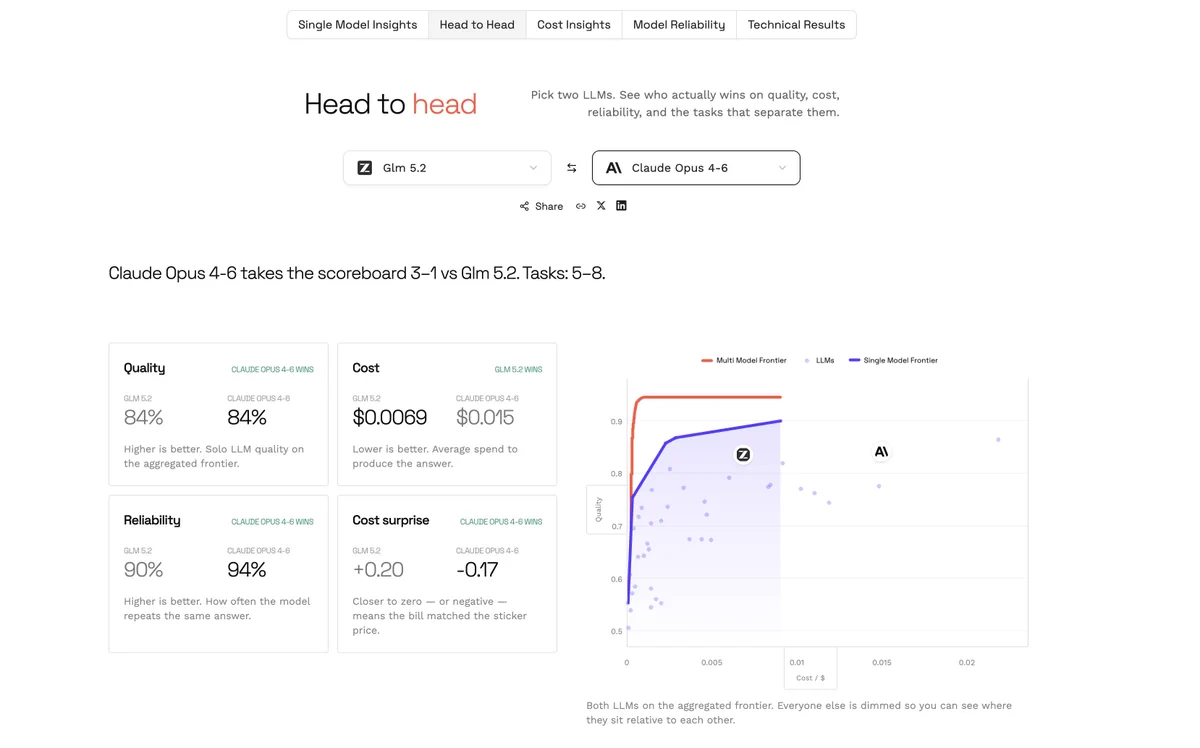Click the +0.20 cost surprise value

pyautogui.click(x=378, y=570)
